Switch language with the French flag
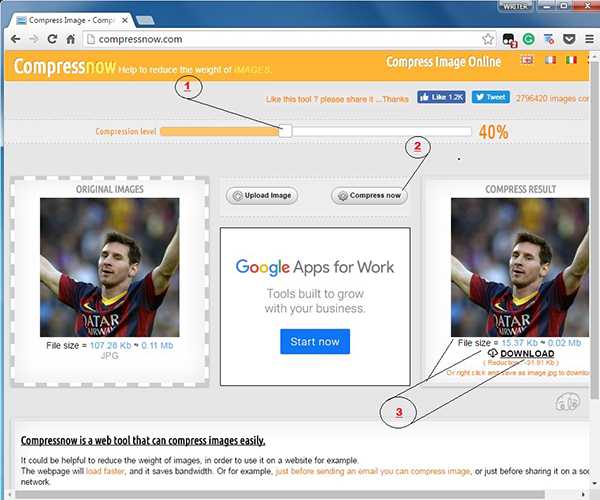 (550, 60)
